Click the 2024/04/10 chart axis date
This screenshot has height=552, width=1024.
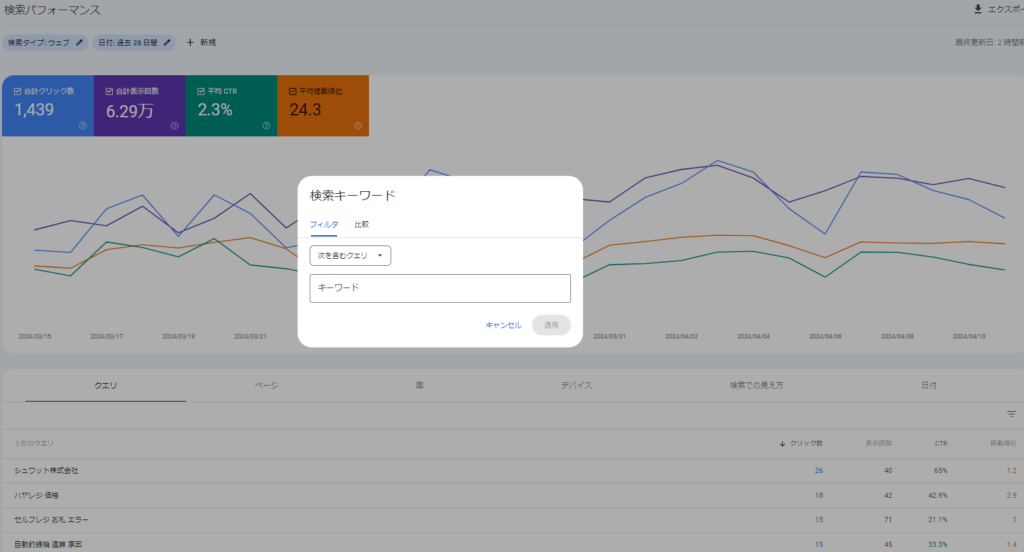[x=969, y=336]
